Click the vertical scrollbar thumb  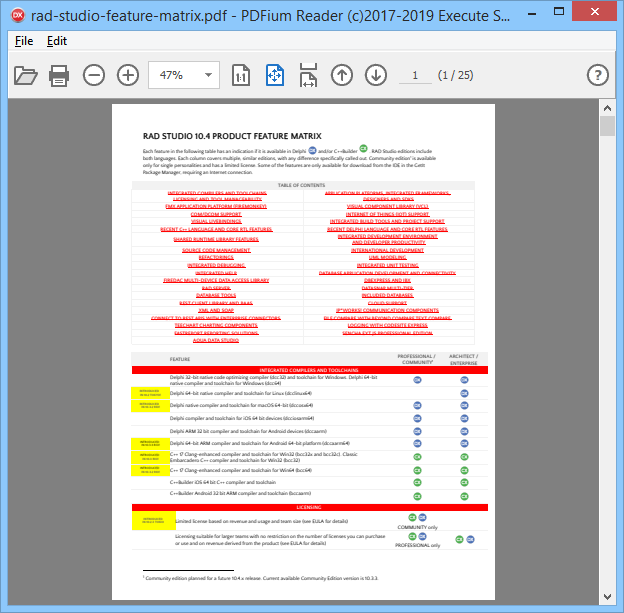[x=607, y=126]
